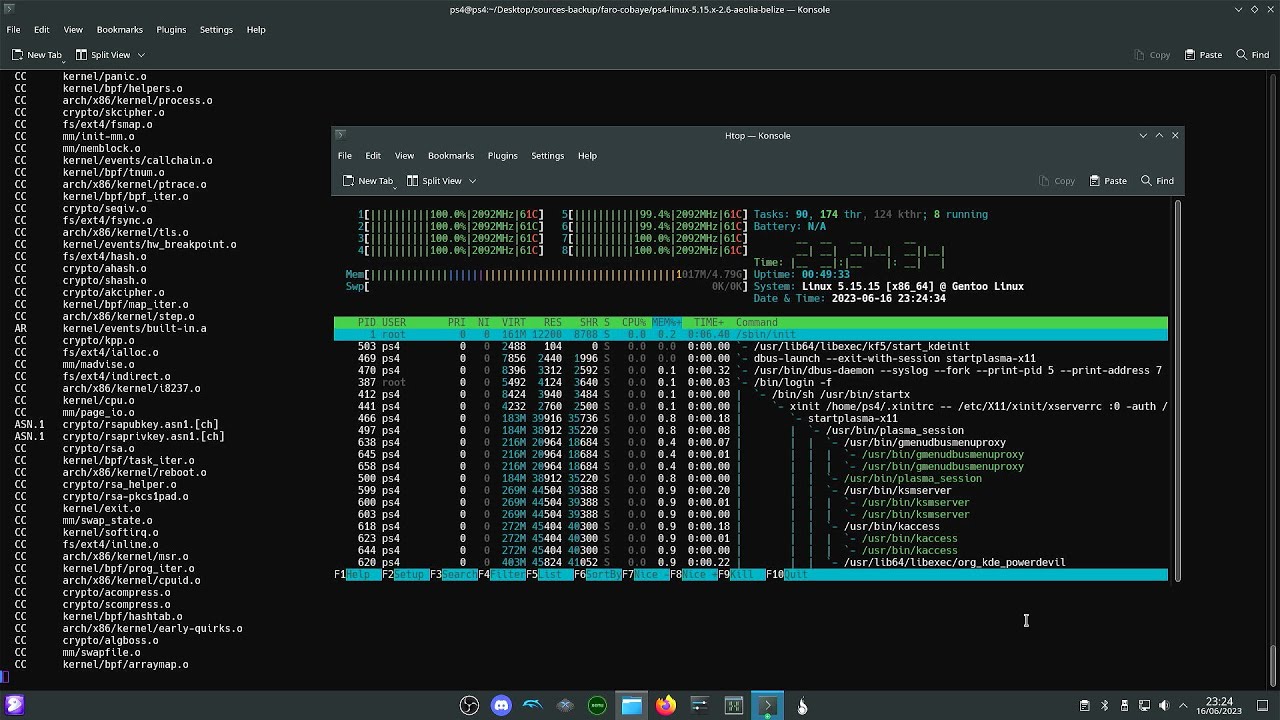Image resolution: width=1280 pixels, height=720 pixels.
Task: Open the KDE application launcher
Action: point(14,706)
